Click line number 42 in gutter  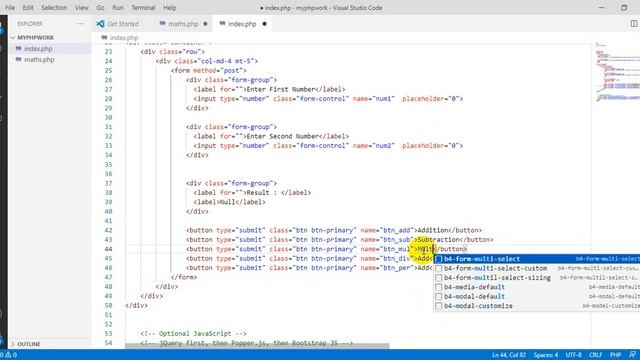[x=108, y=230]
